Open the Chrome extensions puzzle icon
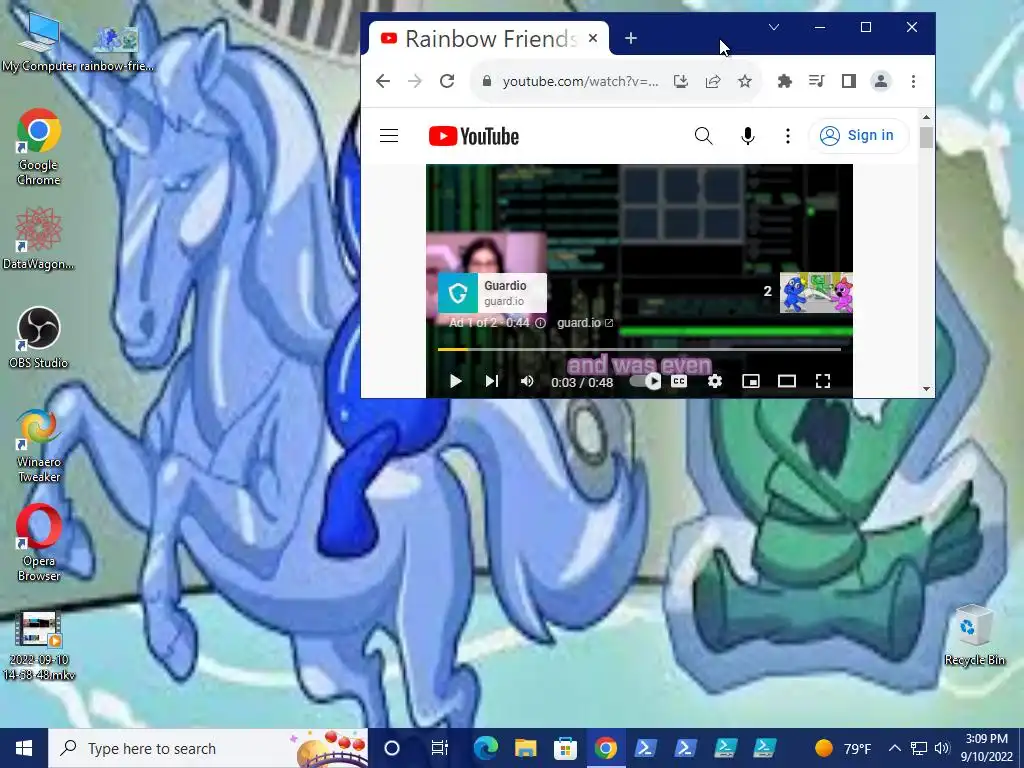Viewport: 1024px width, 768px height. coord(784,81)
